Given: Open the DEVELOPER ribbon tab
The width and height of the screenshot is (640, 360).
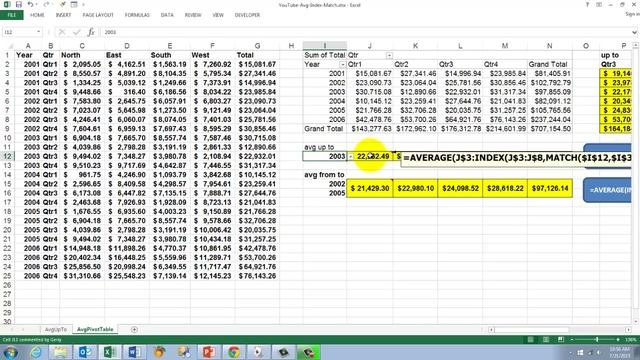Looking at the screenshot, I should coord(247,15).
